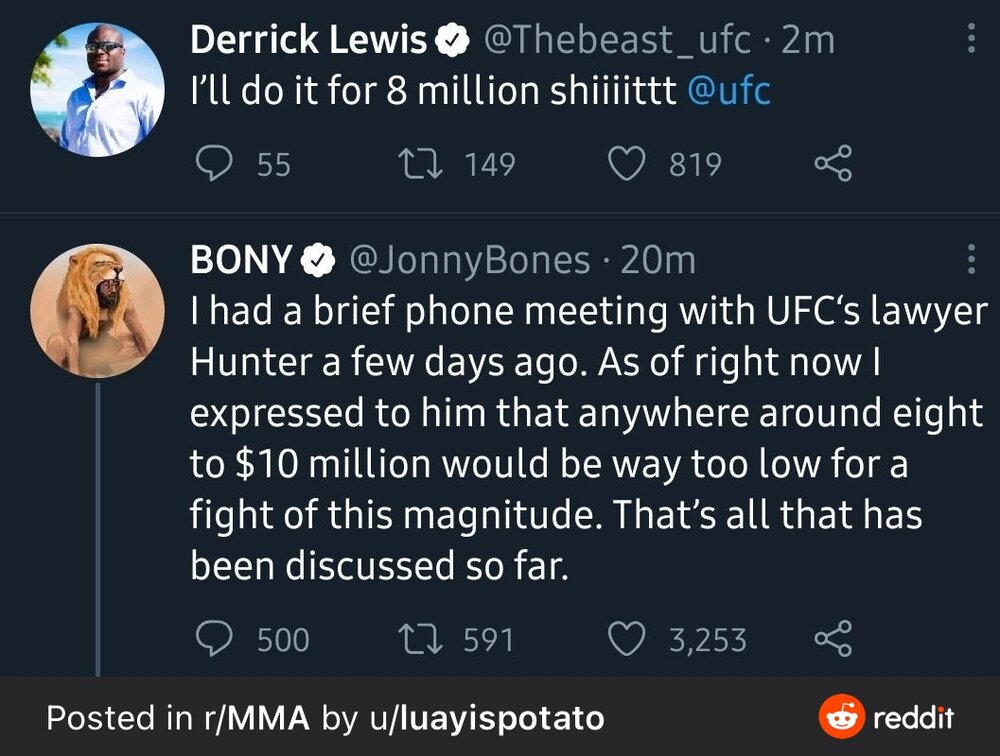Click the BONY display name

tap(241, 260)
